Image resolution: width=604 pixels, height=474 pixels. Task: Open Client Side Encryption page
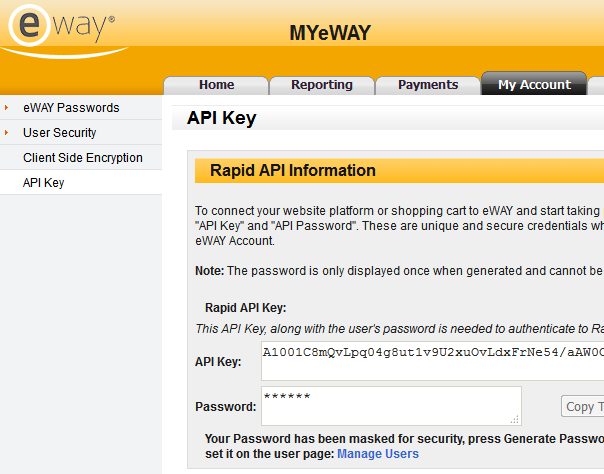coord(83,158)
